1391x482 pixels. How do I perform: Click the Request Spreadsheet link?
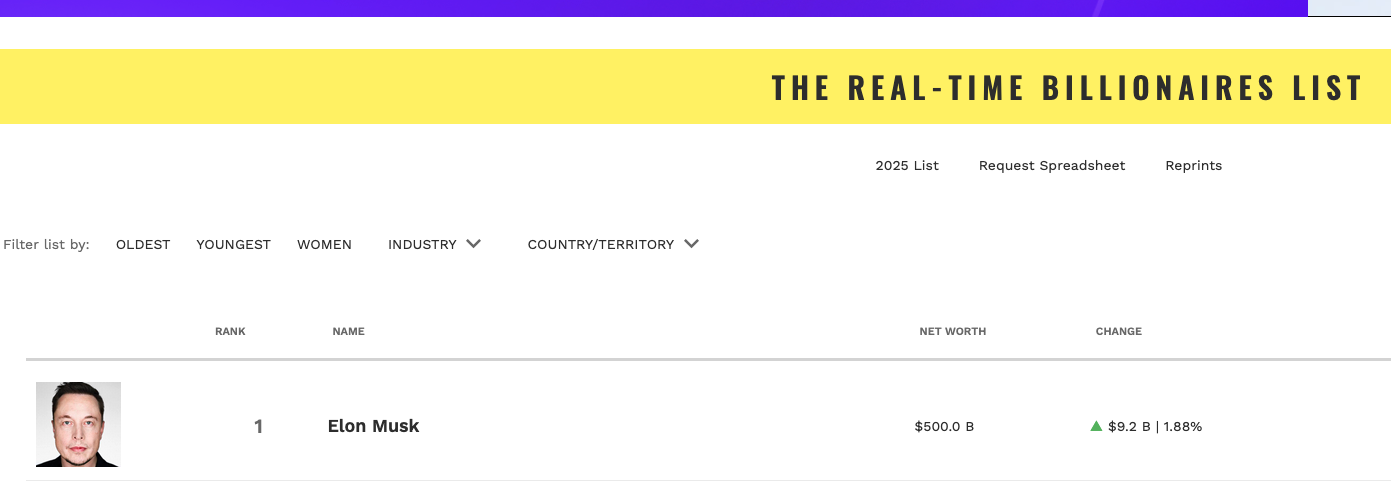pyautogui.click(x=1052, y=166)
